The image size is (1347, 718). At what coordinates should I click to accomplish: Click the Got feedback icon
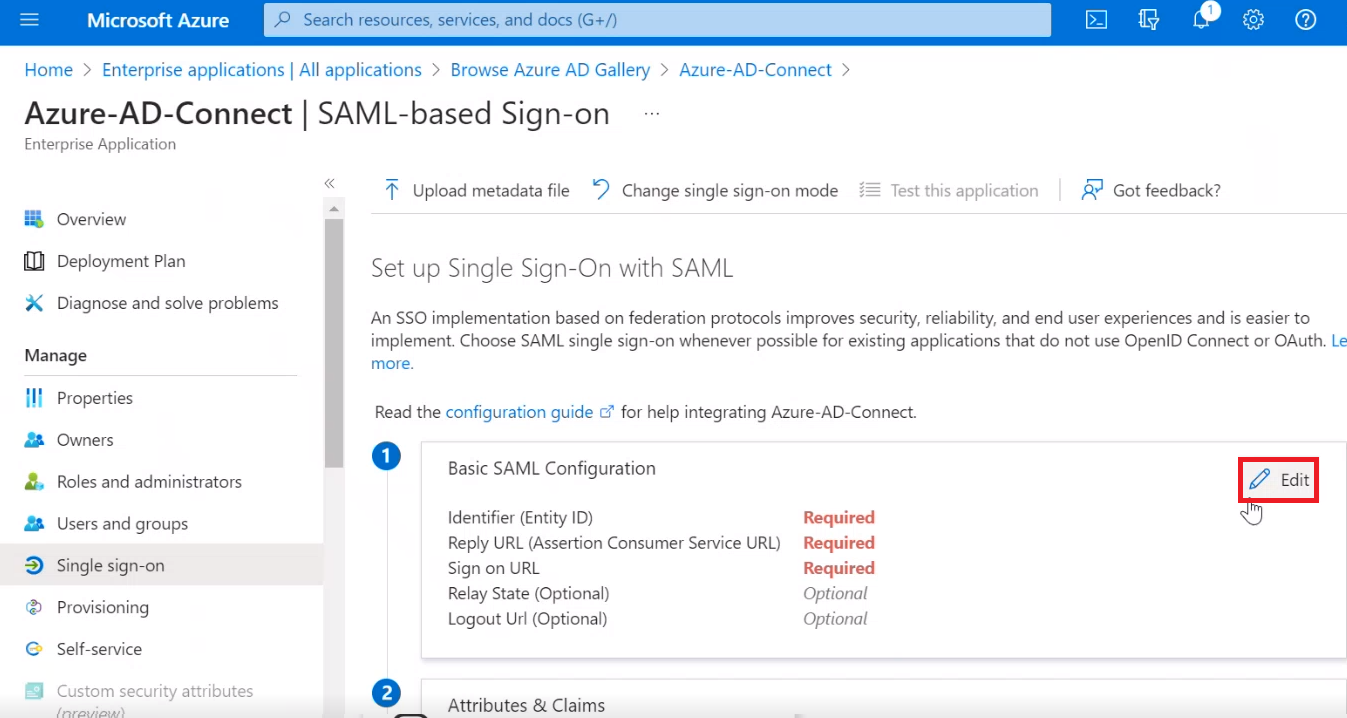pyautogui.click(x=1092, y=190)
